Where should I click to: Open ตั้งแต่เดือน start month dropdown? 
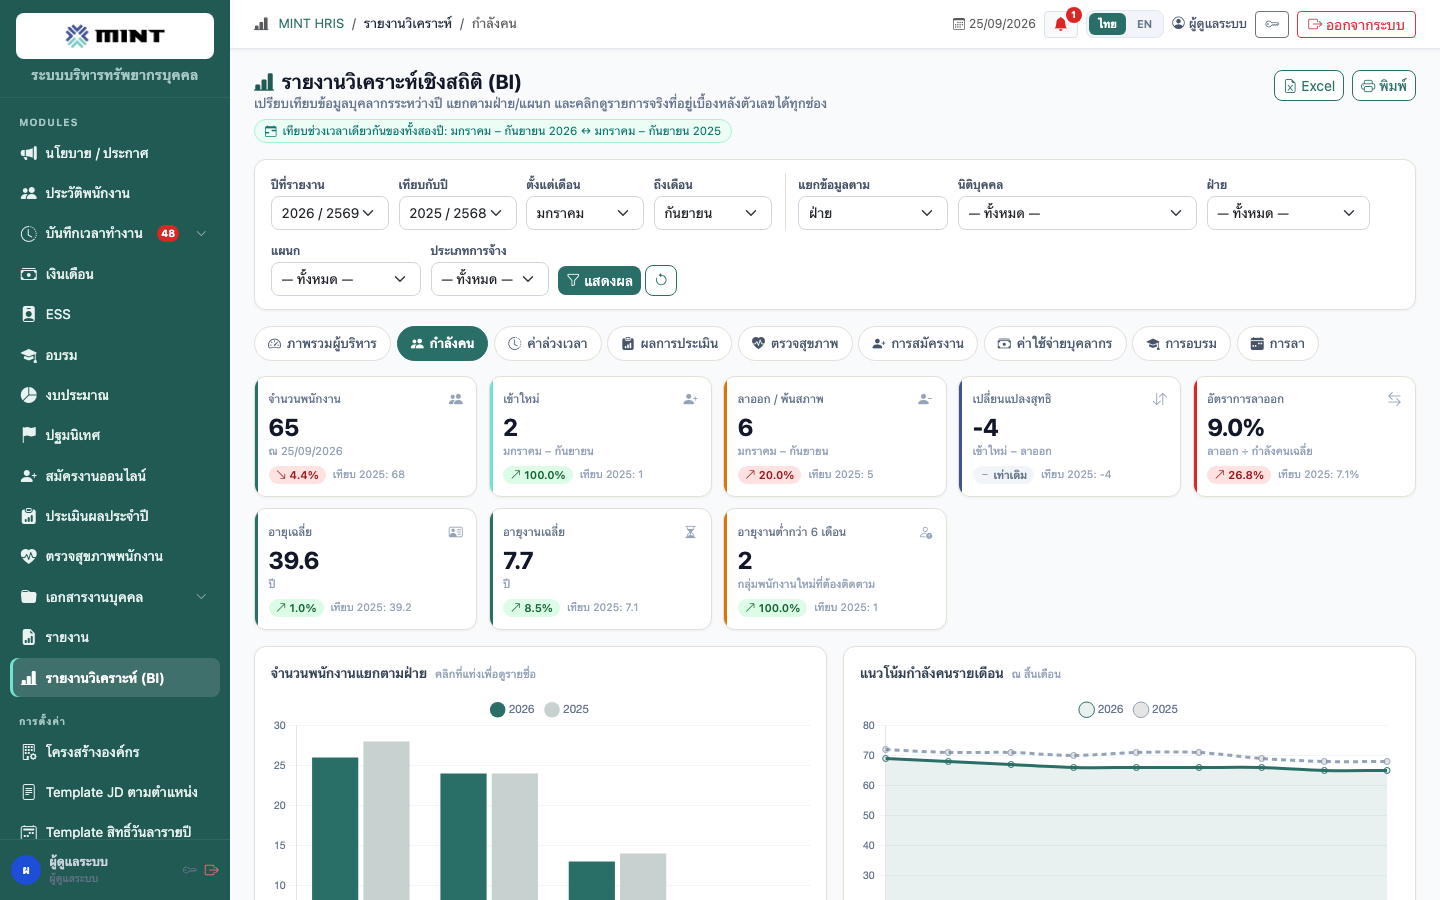585,213
